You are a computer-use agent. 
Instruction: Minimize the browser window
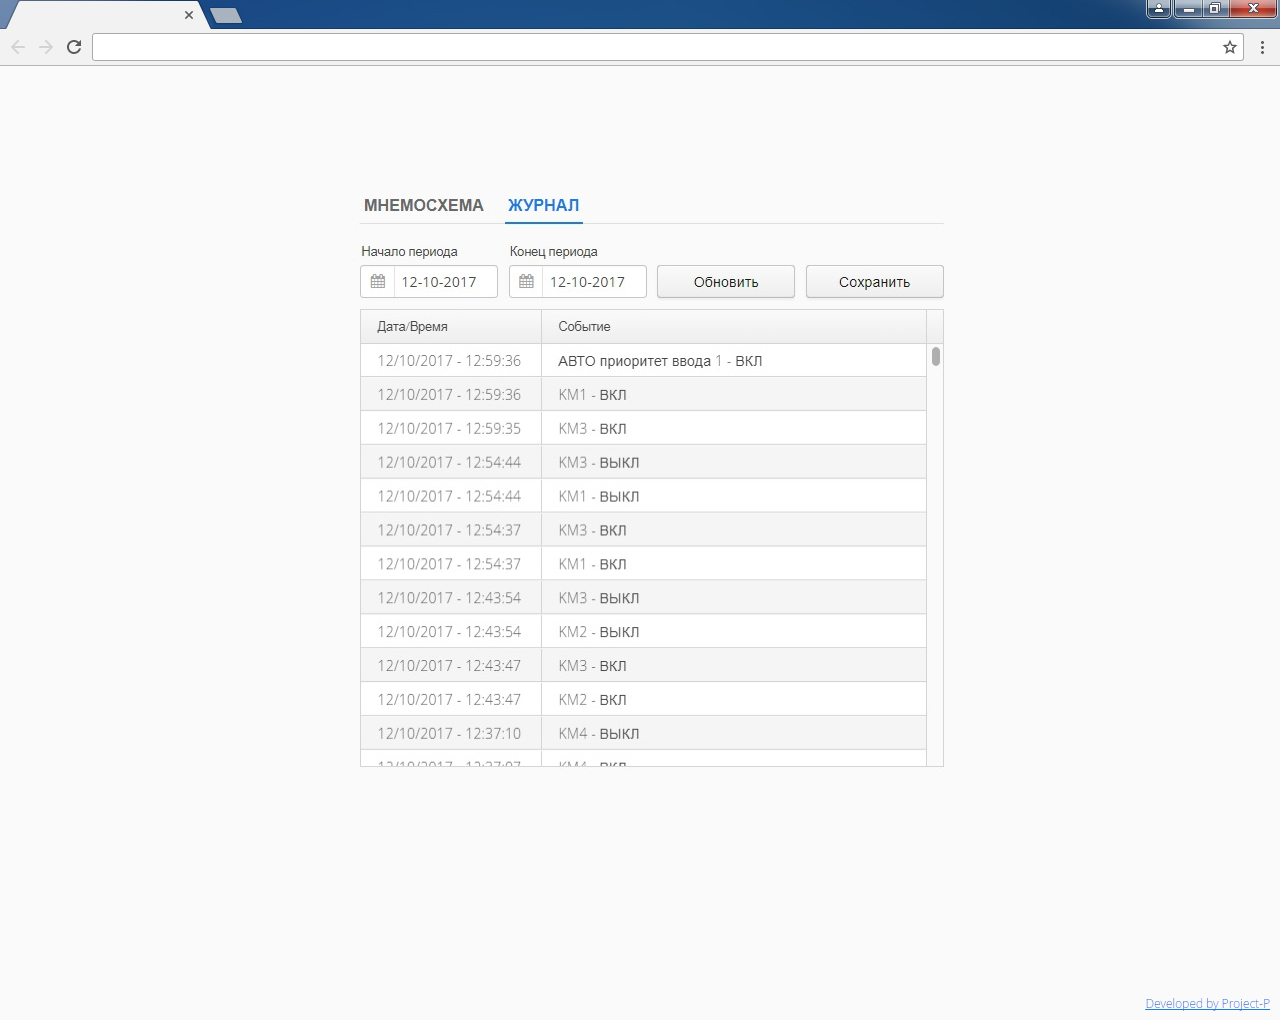pyautogui.click(x=1188, y=8)
